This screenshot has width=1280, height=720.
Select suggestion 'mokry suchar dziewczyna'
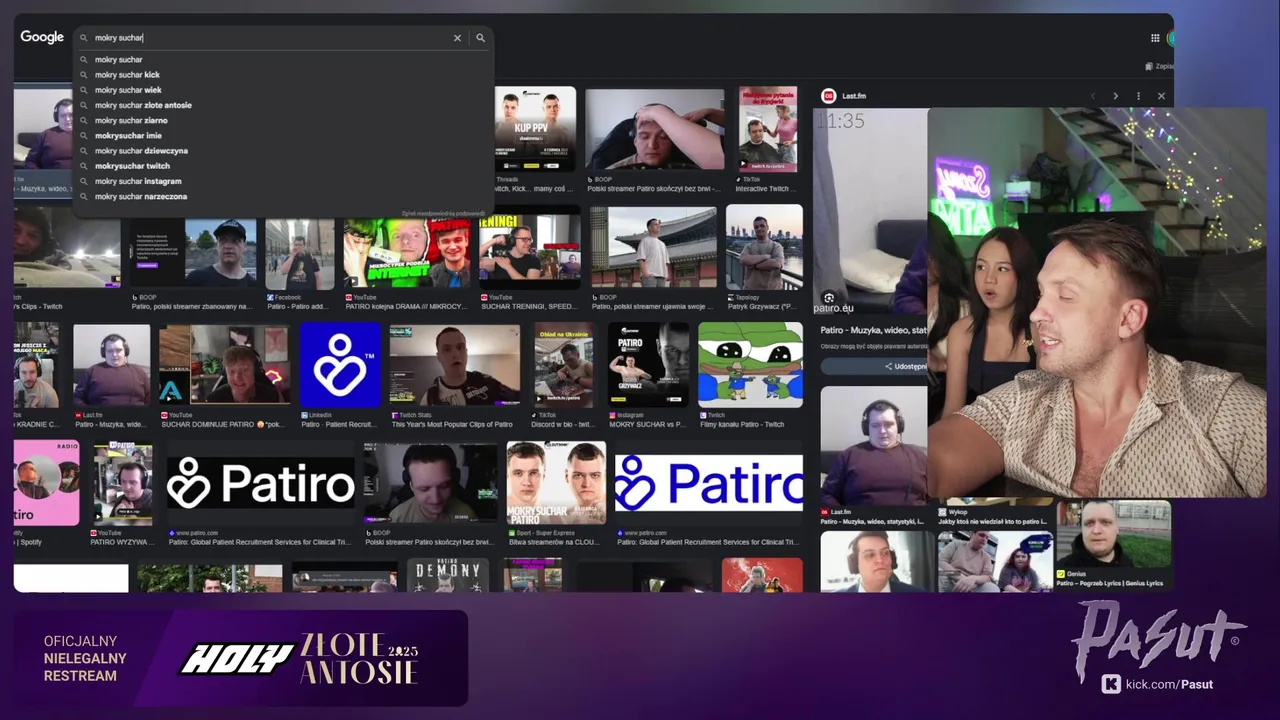pyautogui.click(x=282, y=151)
